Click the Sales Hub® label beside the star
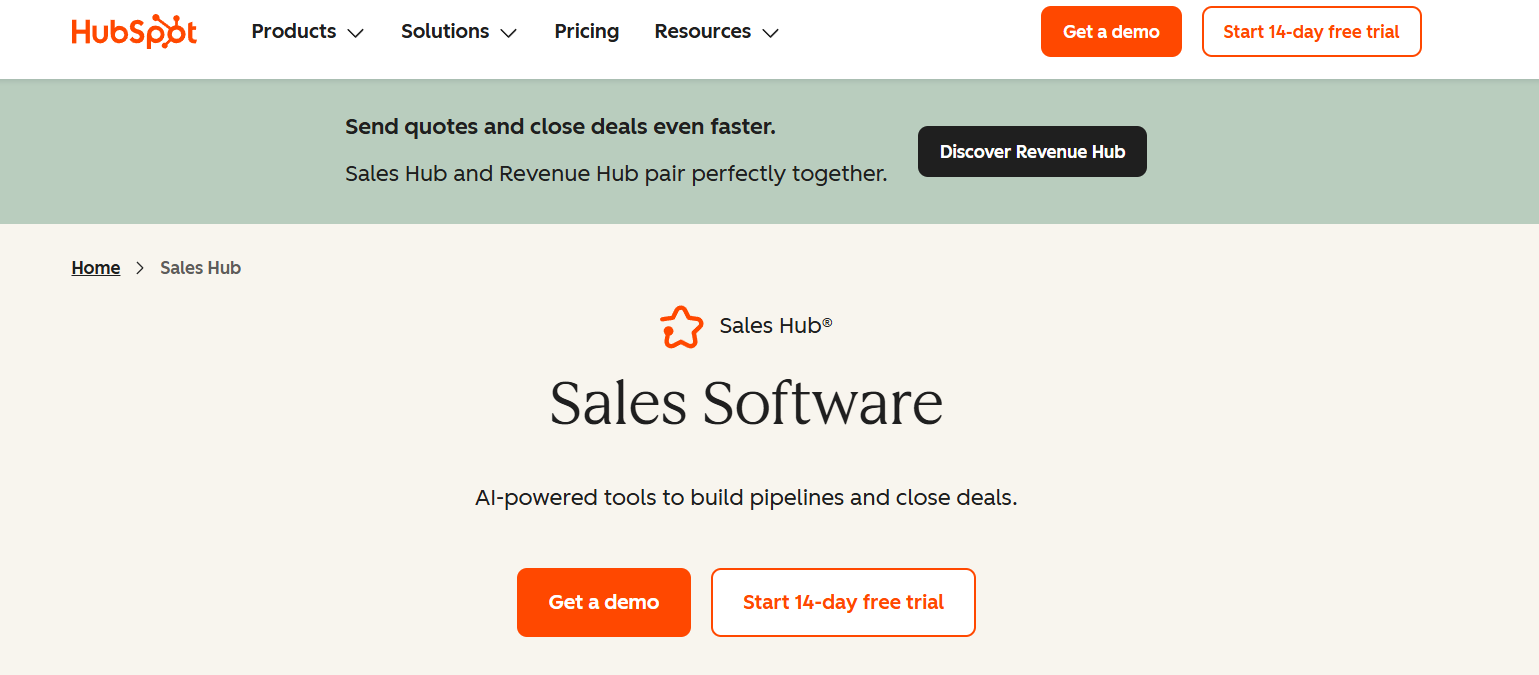Image resolution: width=1539 pixels, height=675 pixels. pyautogui.click(x=776, y=326)
